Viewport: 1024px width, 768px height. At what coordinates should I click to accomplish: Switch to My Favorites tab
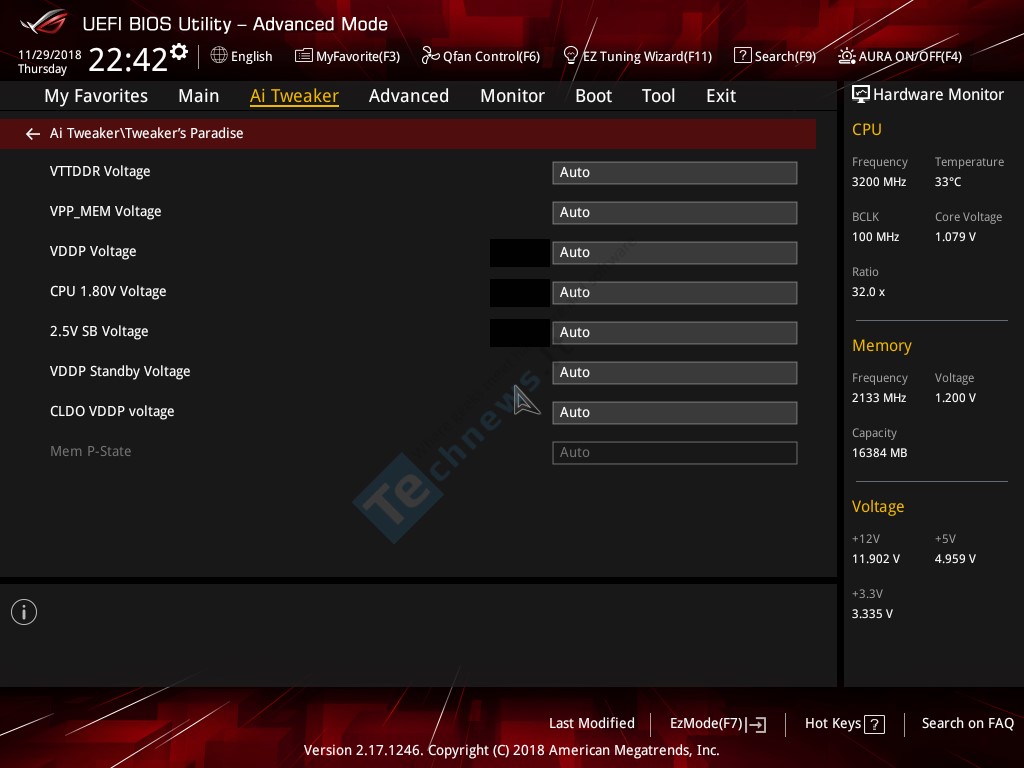[96, 96]
